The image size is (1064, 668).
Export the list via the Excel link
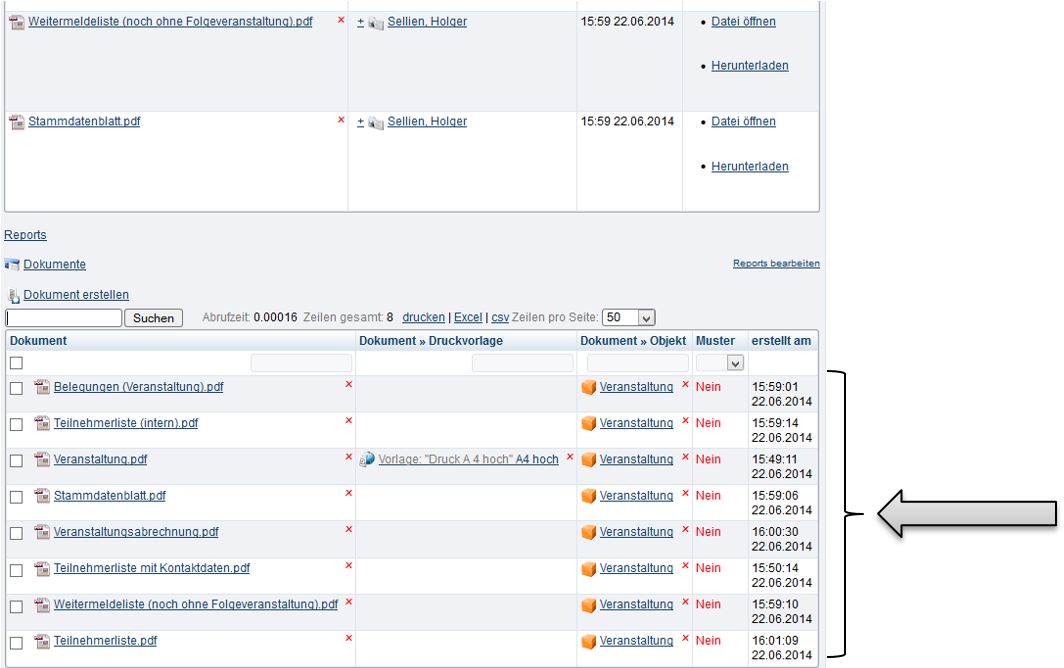[x=467, y=318]
